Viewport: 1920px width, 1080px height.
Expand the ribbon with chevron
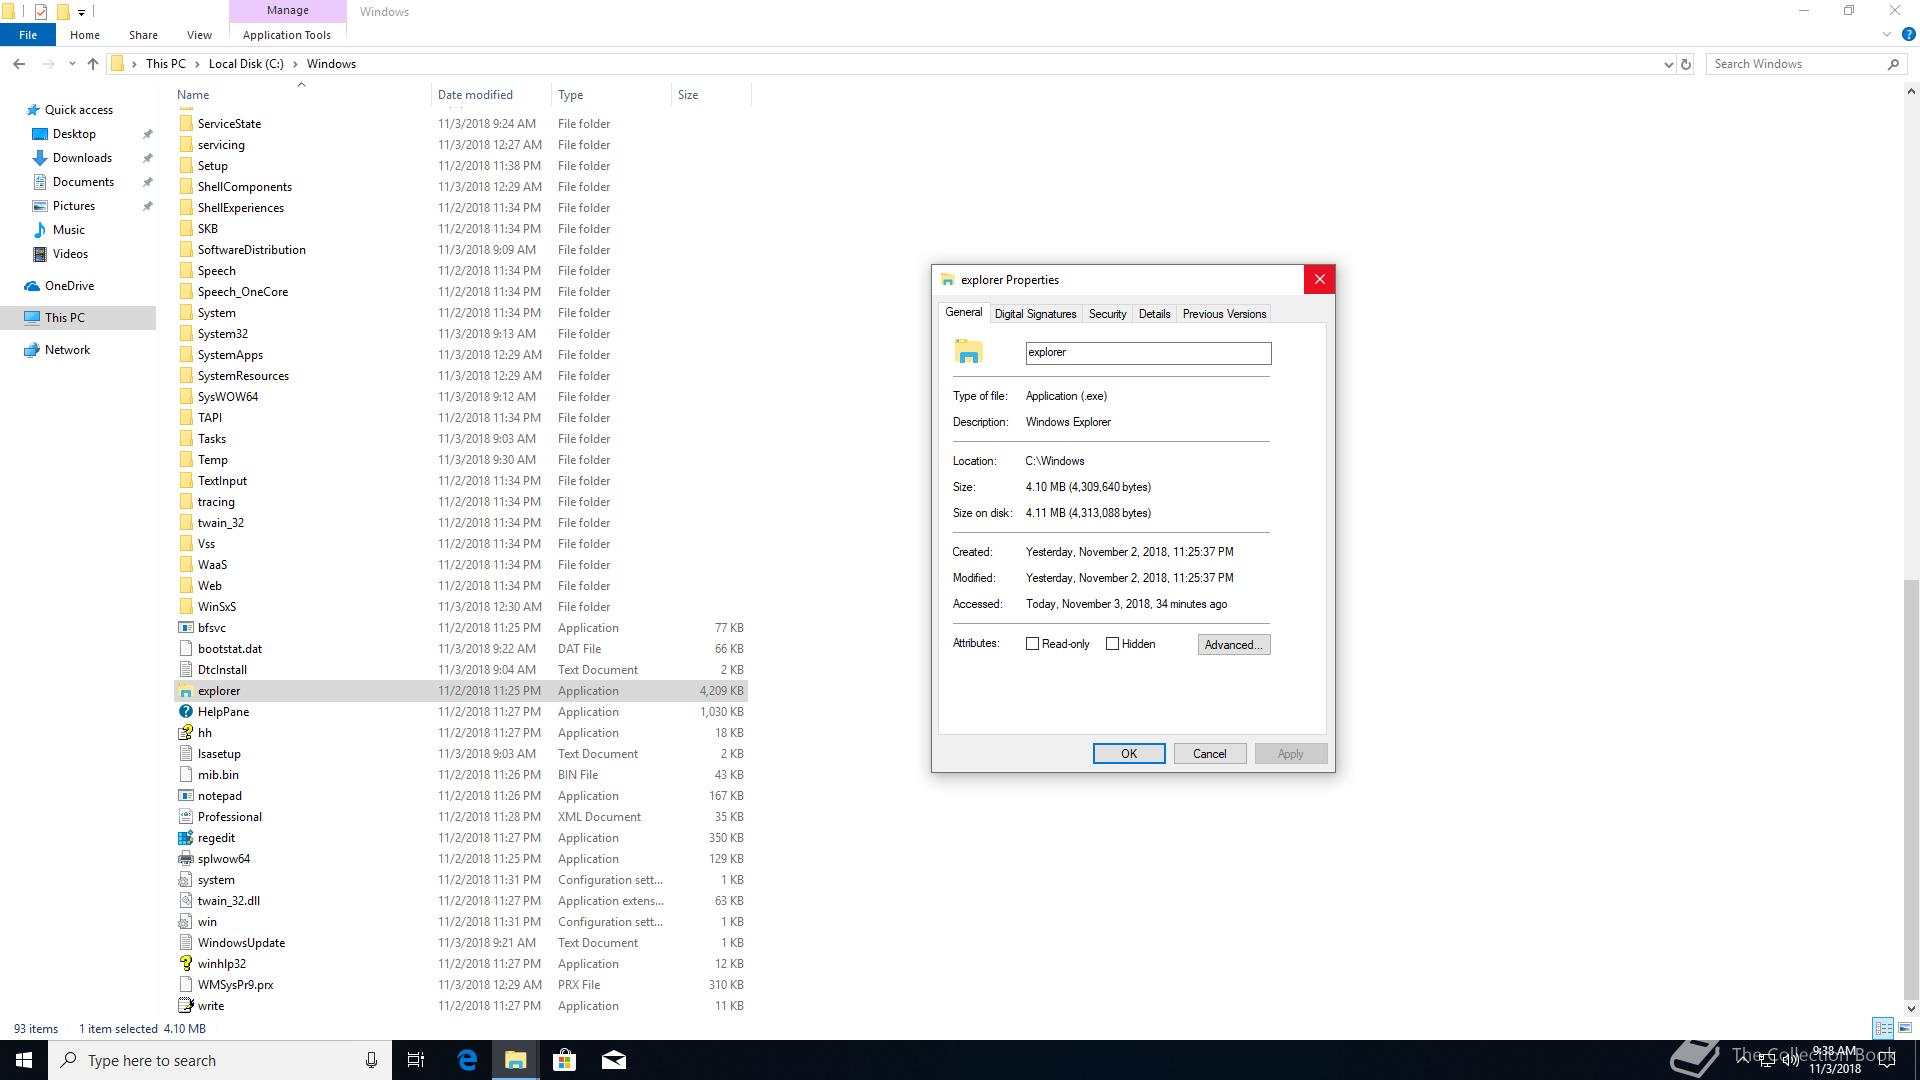click(1887, 35)
